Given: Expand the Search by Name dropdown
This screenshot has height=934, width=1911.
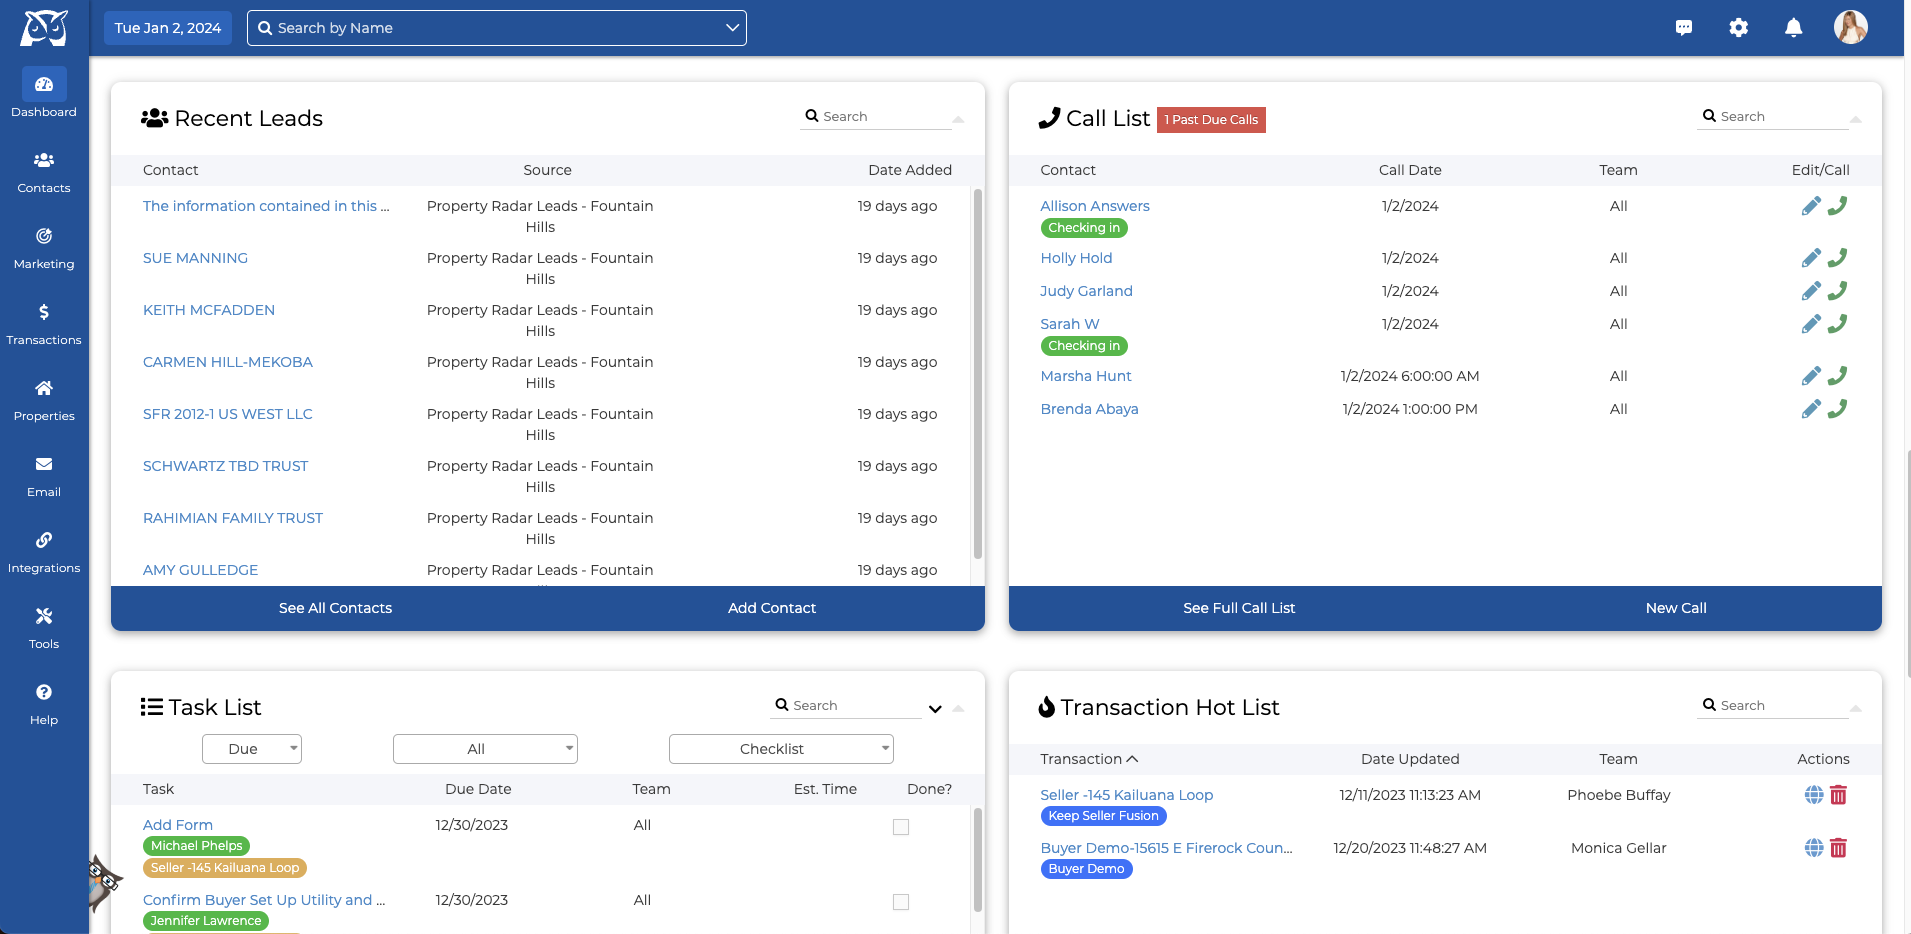Looking at the screenshot, I should [731, 27].
